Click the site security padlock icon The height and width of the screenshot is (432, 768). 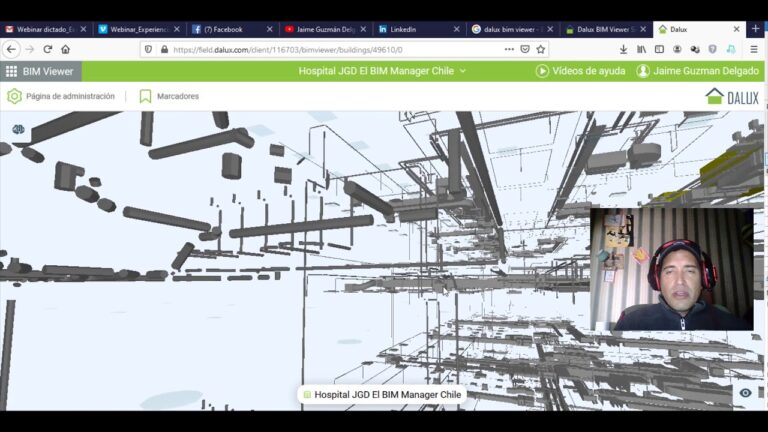pyautogui.click(x=164, y=49)
